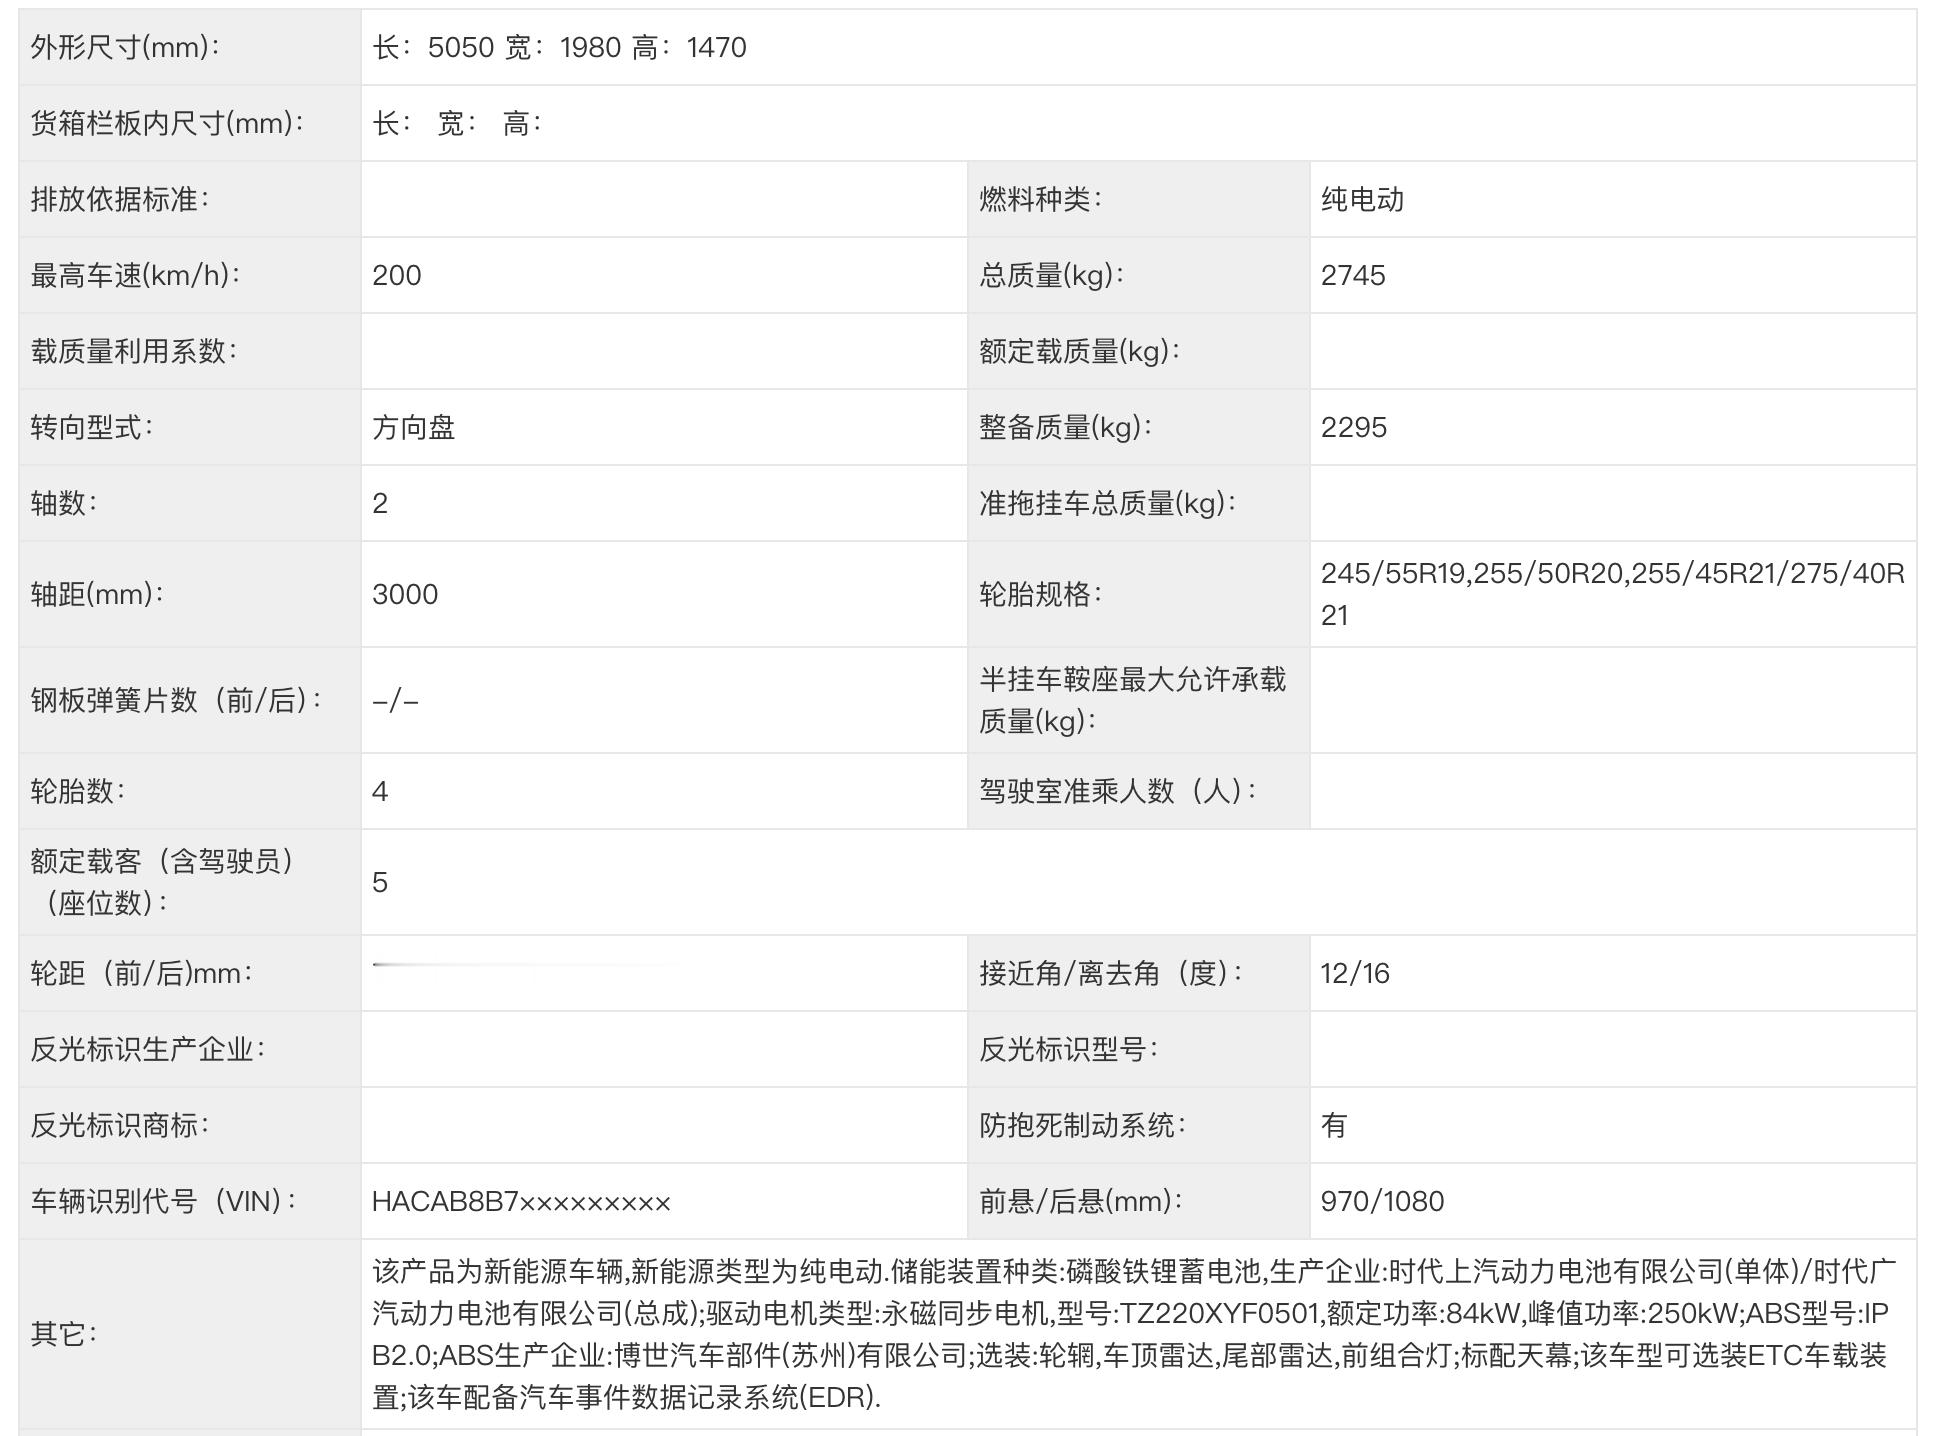Click the 轮胎数 value 4

point(380,791)
